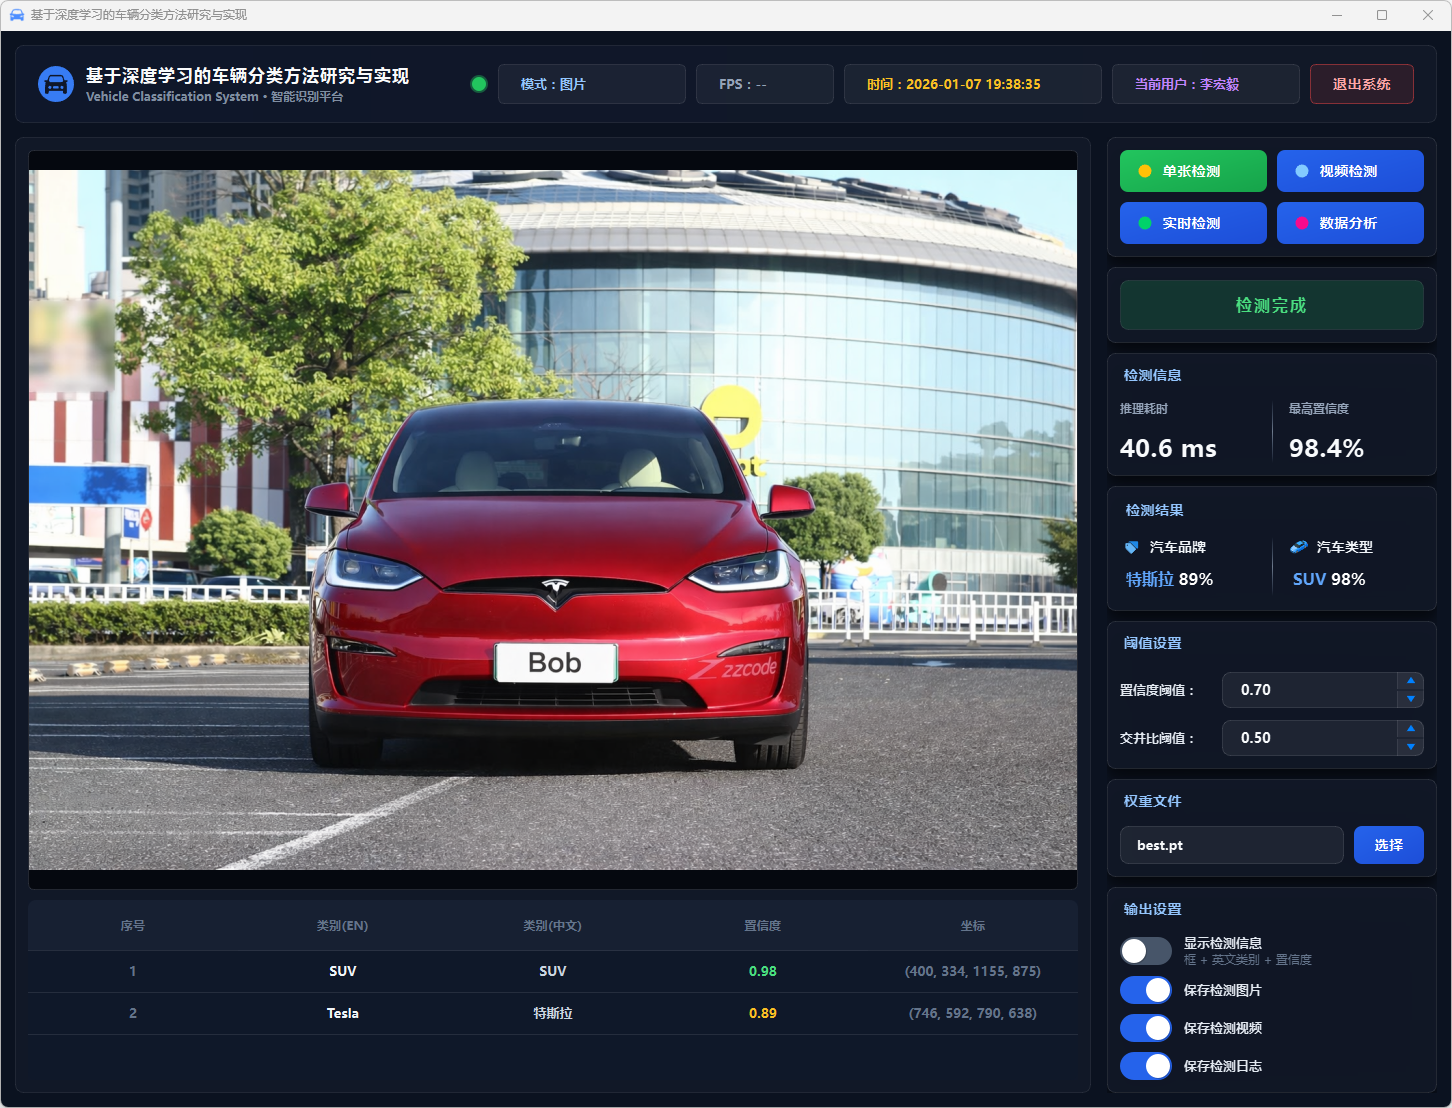Select the Tesla result row
Viewport: 1452px width, 1108px height.
tap(553, 1013)
